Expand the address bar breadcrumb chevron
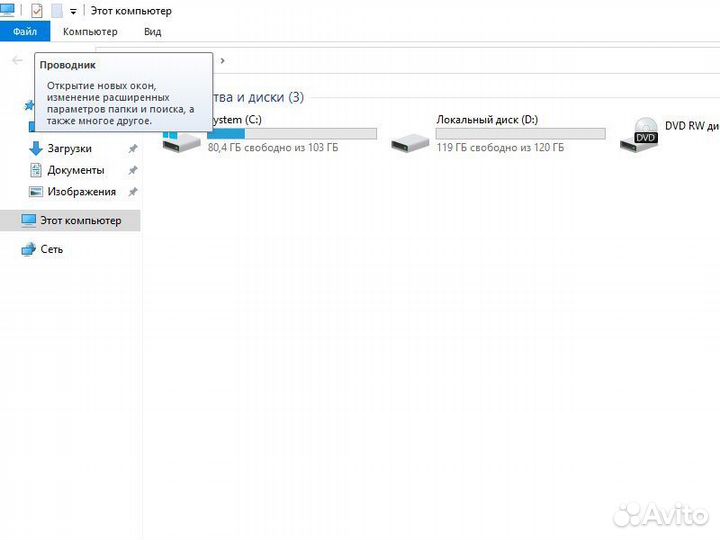Screen dimensions: 720x540 pos(222,60)
